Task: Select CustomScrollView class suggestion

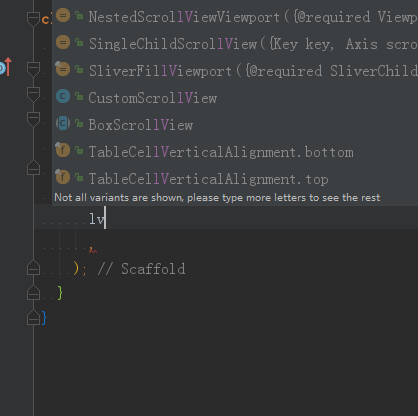Action: pos(235,98)
